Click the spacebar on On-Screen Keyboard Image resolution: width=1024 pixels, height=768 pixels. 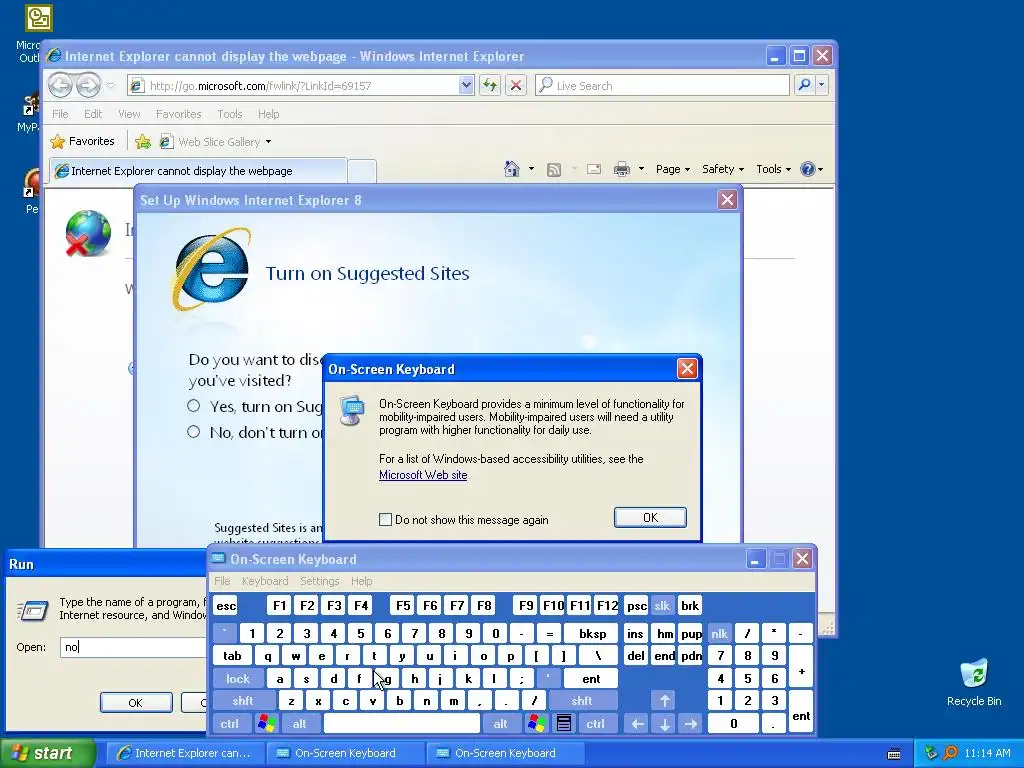[x=402, y=724]
